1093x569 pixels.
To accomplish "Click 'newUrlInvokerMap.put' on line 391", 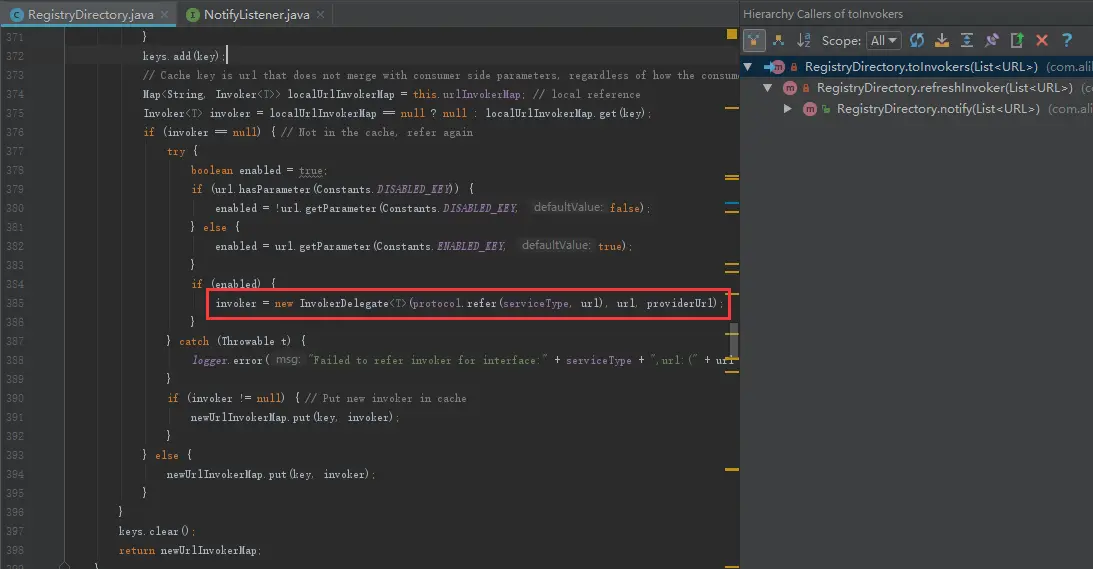I will (x=250, y=417).
